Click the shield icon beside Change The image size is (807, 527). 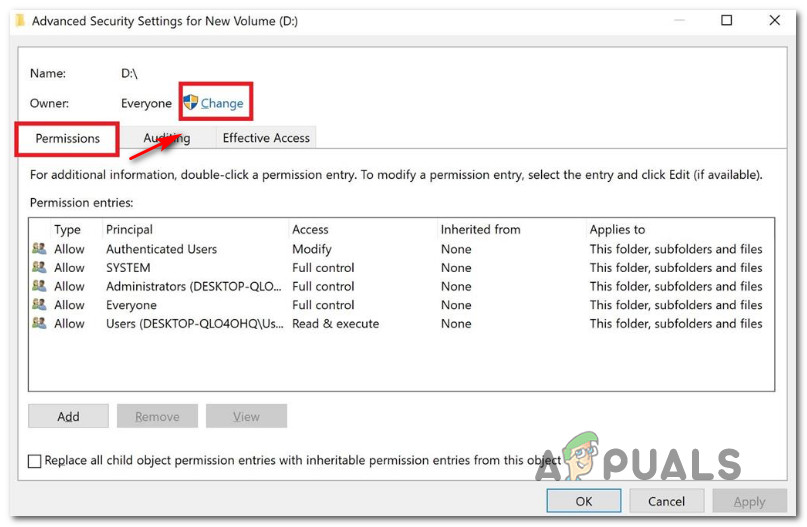point(190,102)
